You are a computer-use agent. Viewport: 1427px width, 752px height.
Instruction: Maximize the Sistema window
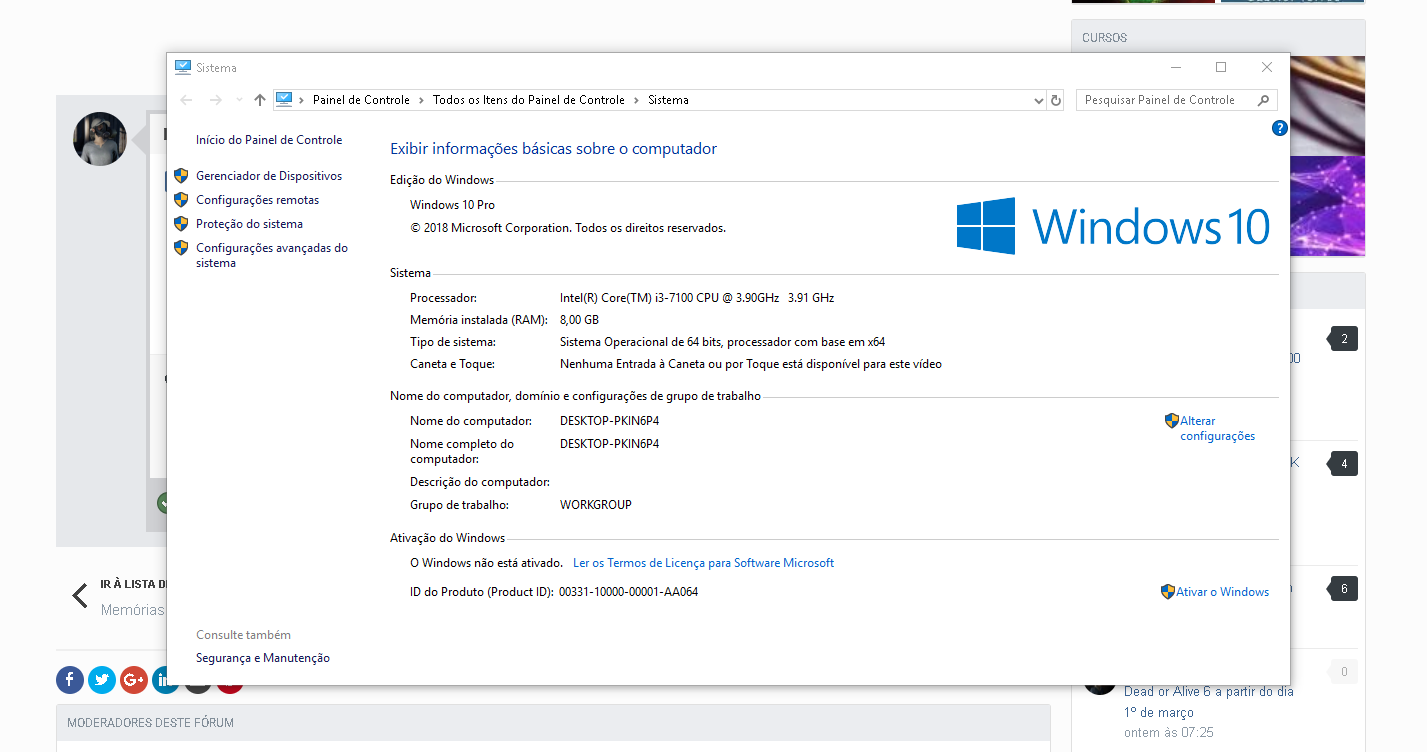click(1221, 67)
